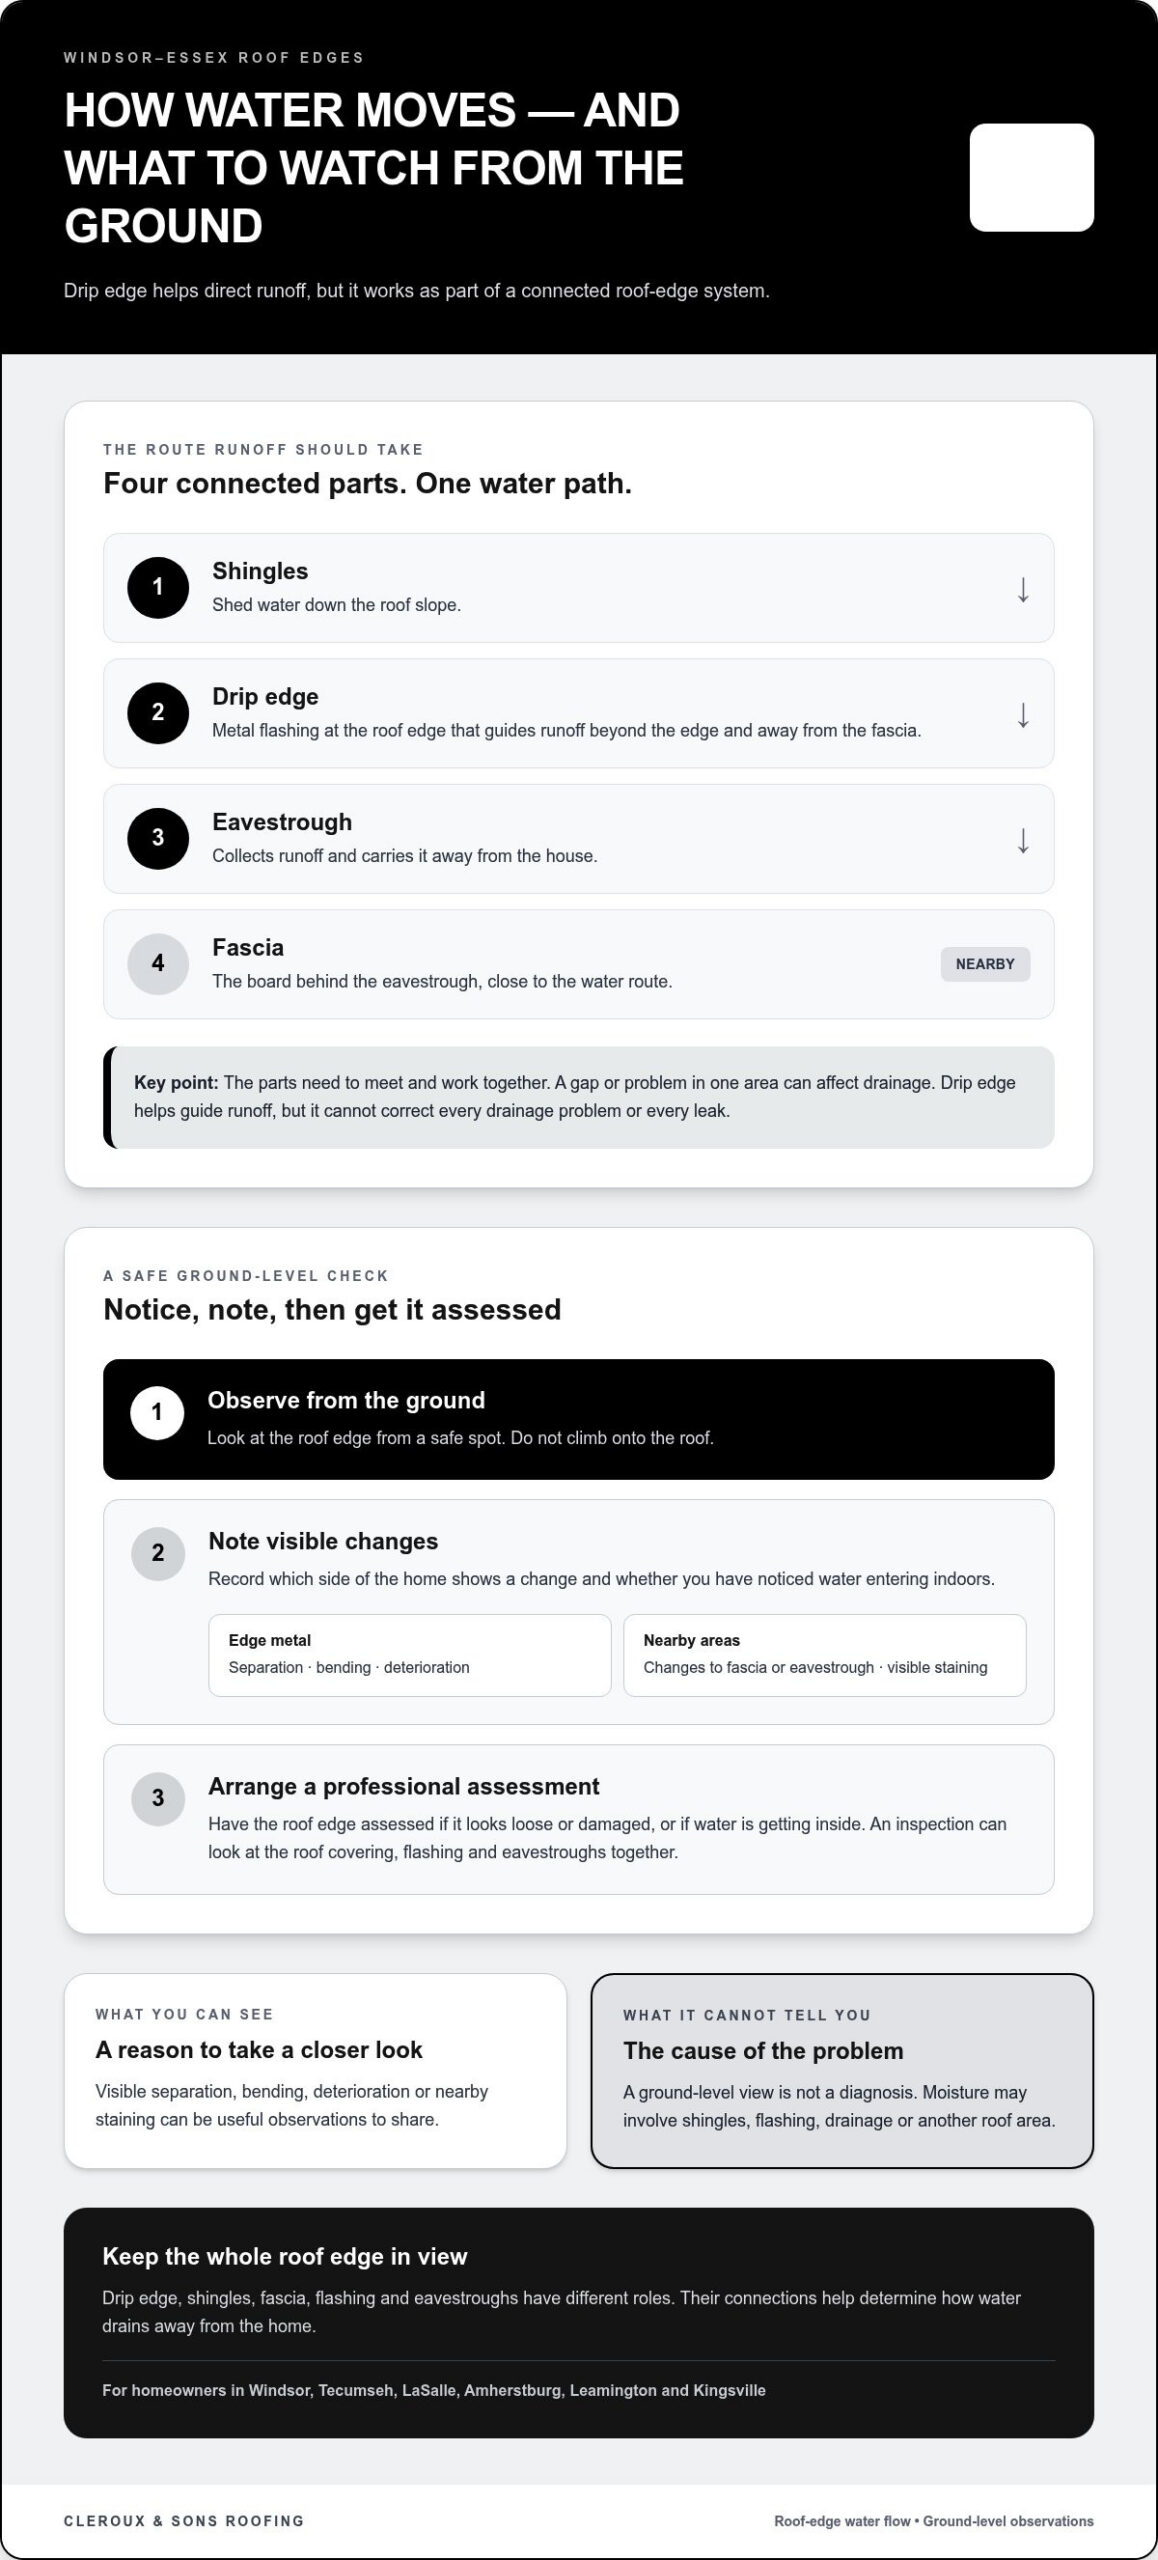
Task: Click the white 1 circle in Observe step
Action: tap(157, 1412)
